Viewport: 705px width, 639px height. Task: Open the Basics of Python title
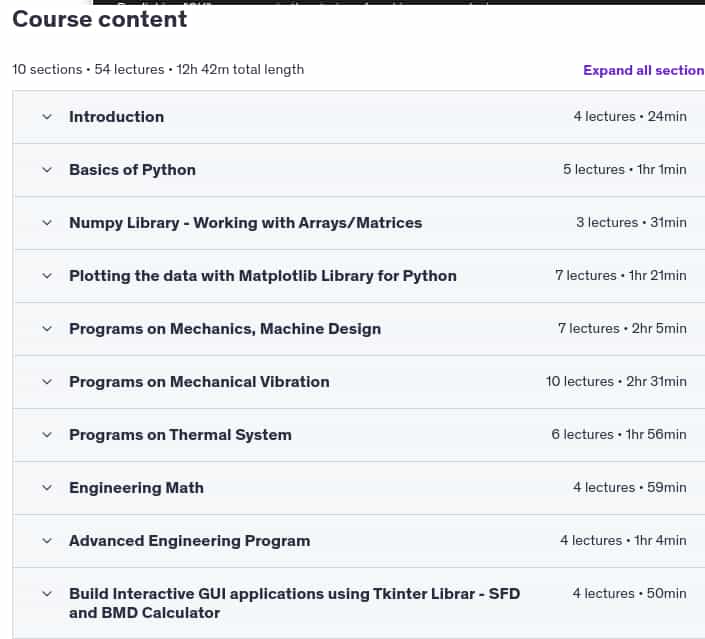click(132, 170)
